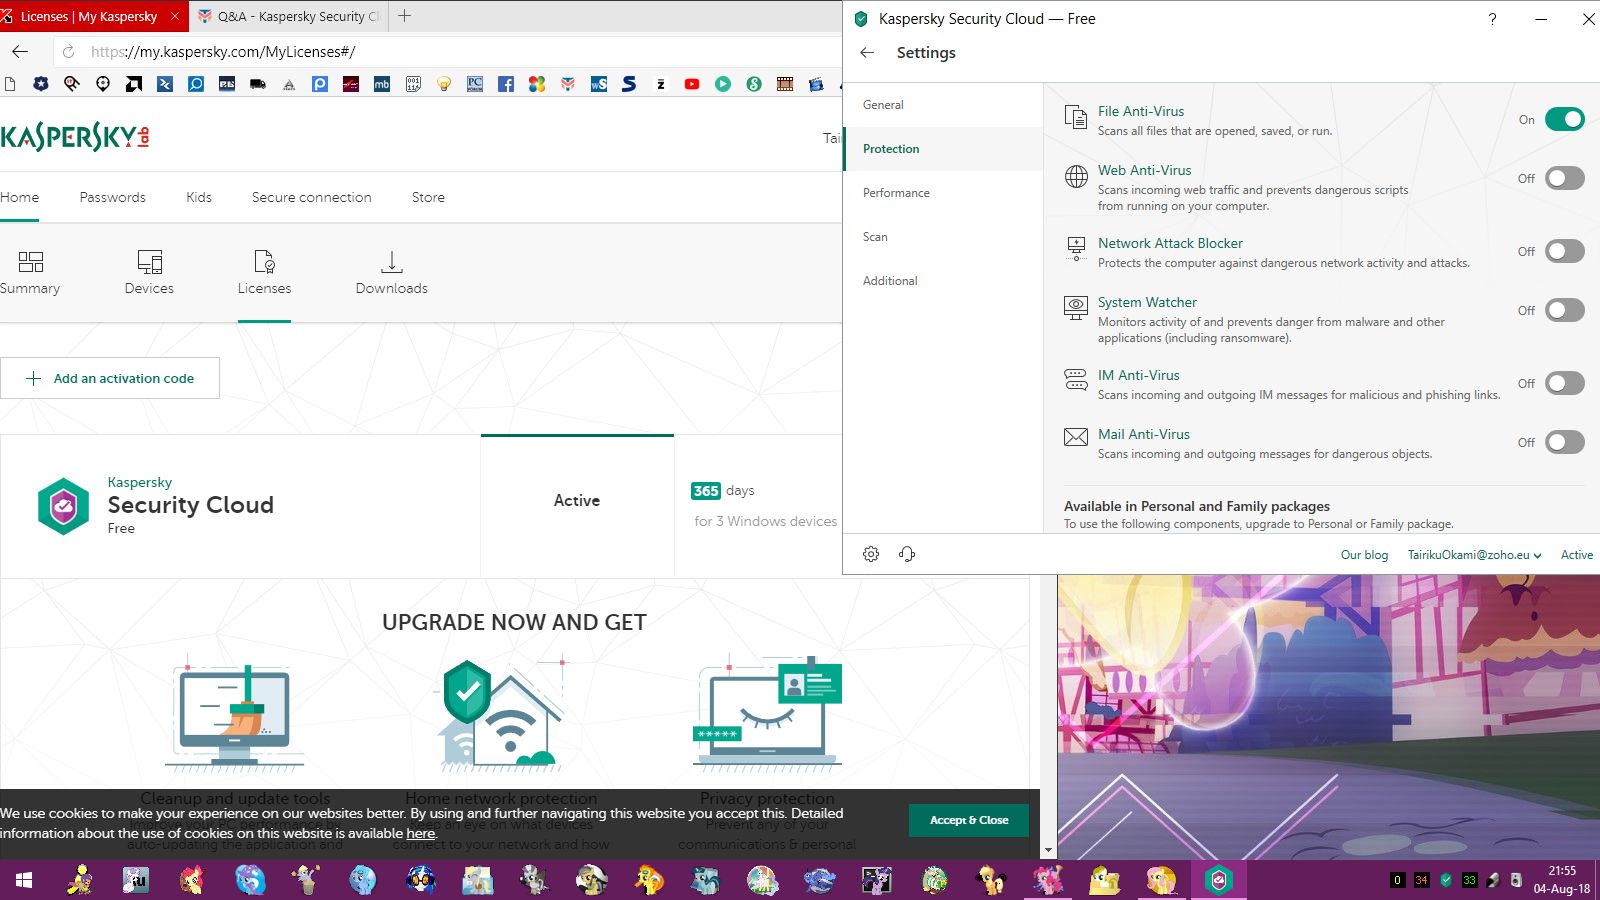Switch to the Summary section
Viewport: 1600px width, 900px height.
30,273
